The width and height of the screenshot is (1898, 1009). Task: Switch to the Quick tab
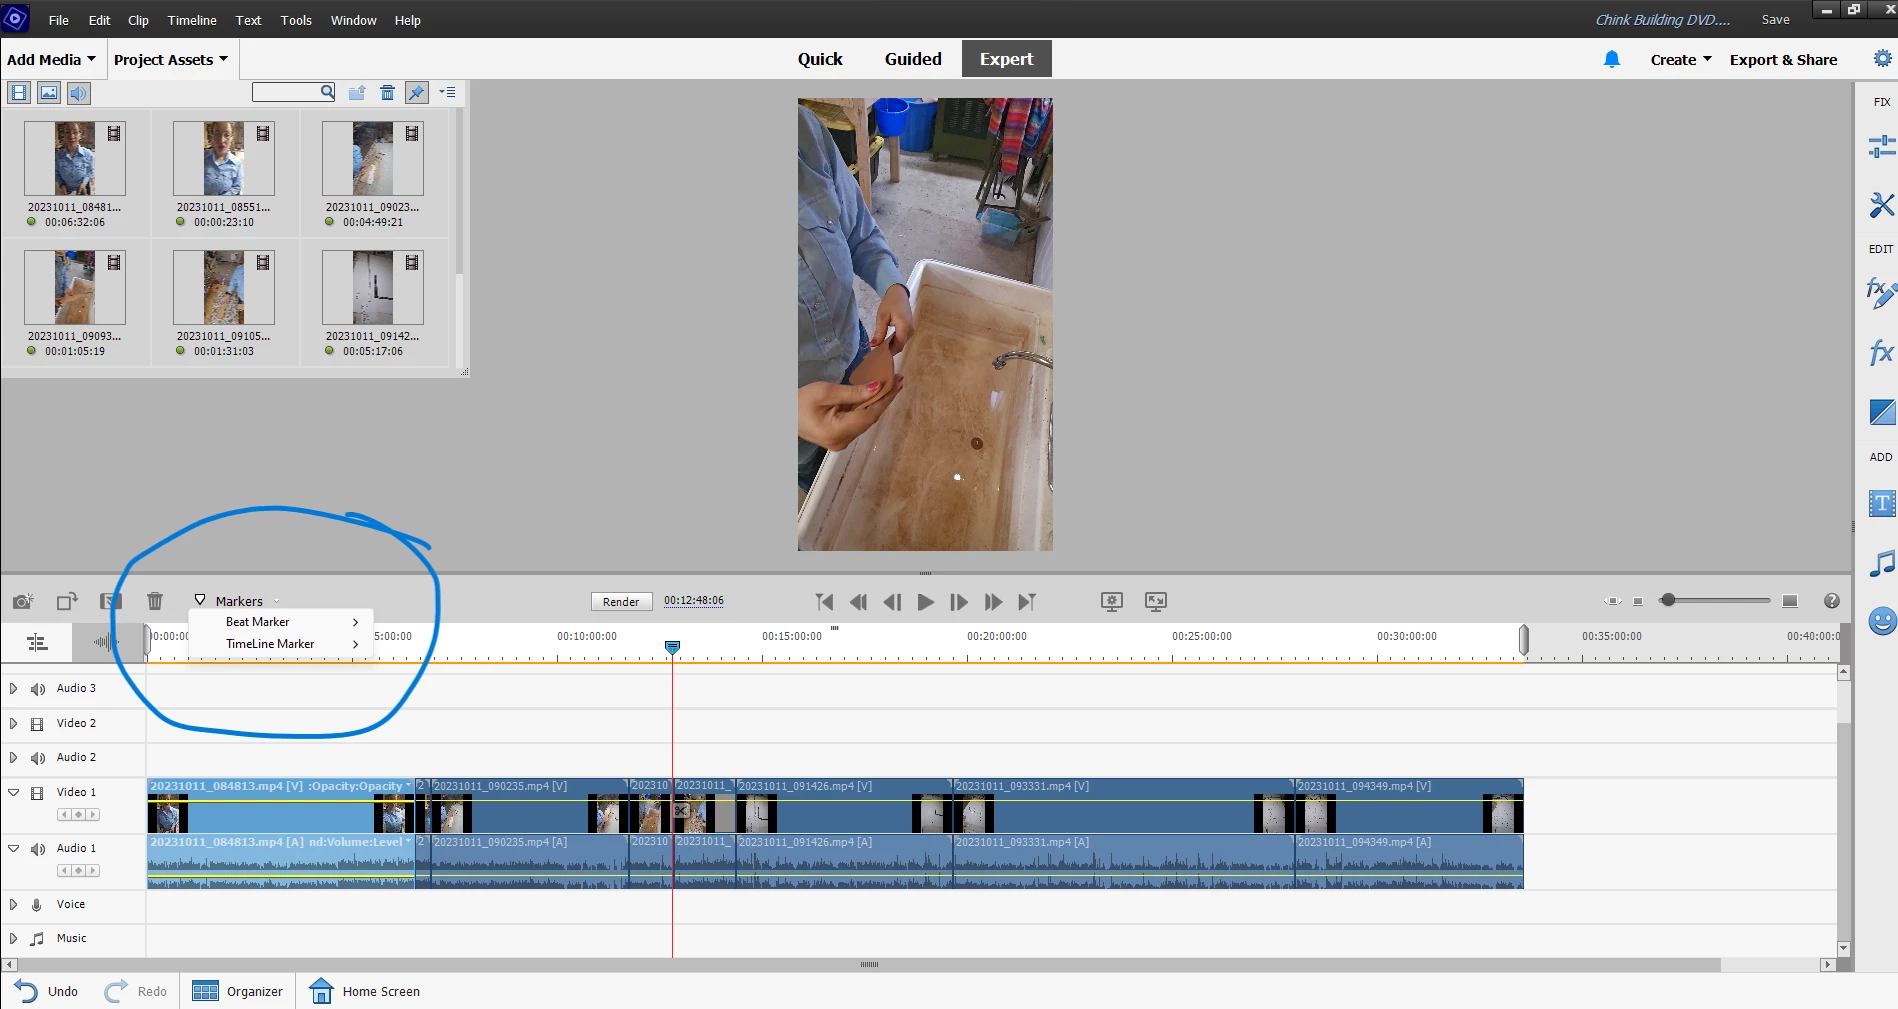coord(820,59)
